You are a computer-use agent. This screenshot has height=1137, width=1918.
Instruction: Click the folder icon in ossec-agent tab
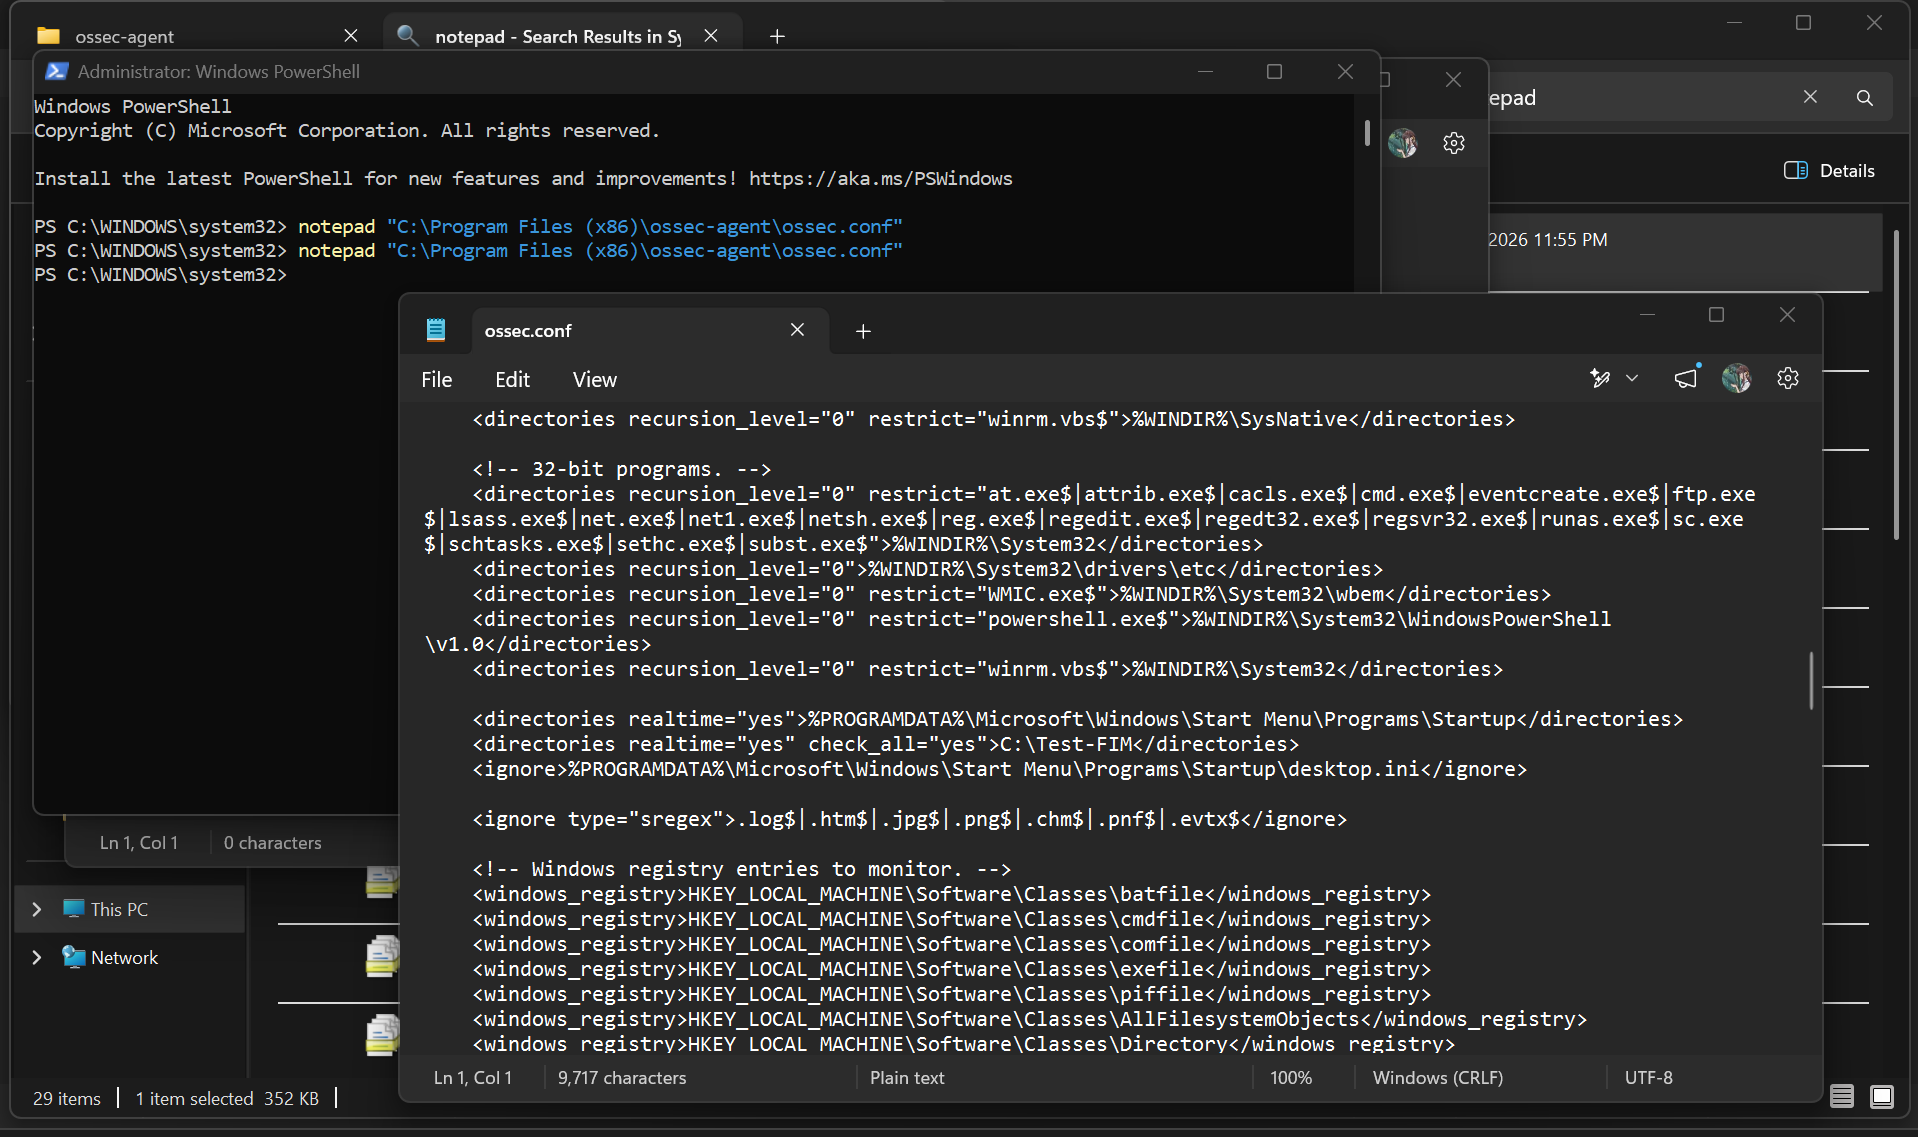coord(48,36)
